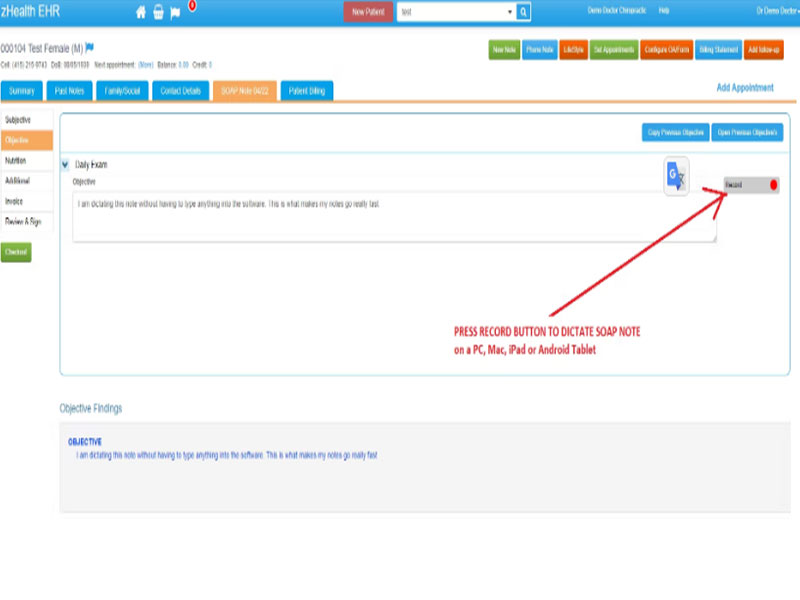This screenshot has width=800, height=600.
Task: Click the search magnifier icon
Action: coord(523,12)
